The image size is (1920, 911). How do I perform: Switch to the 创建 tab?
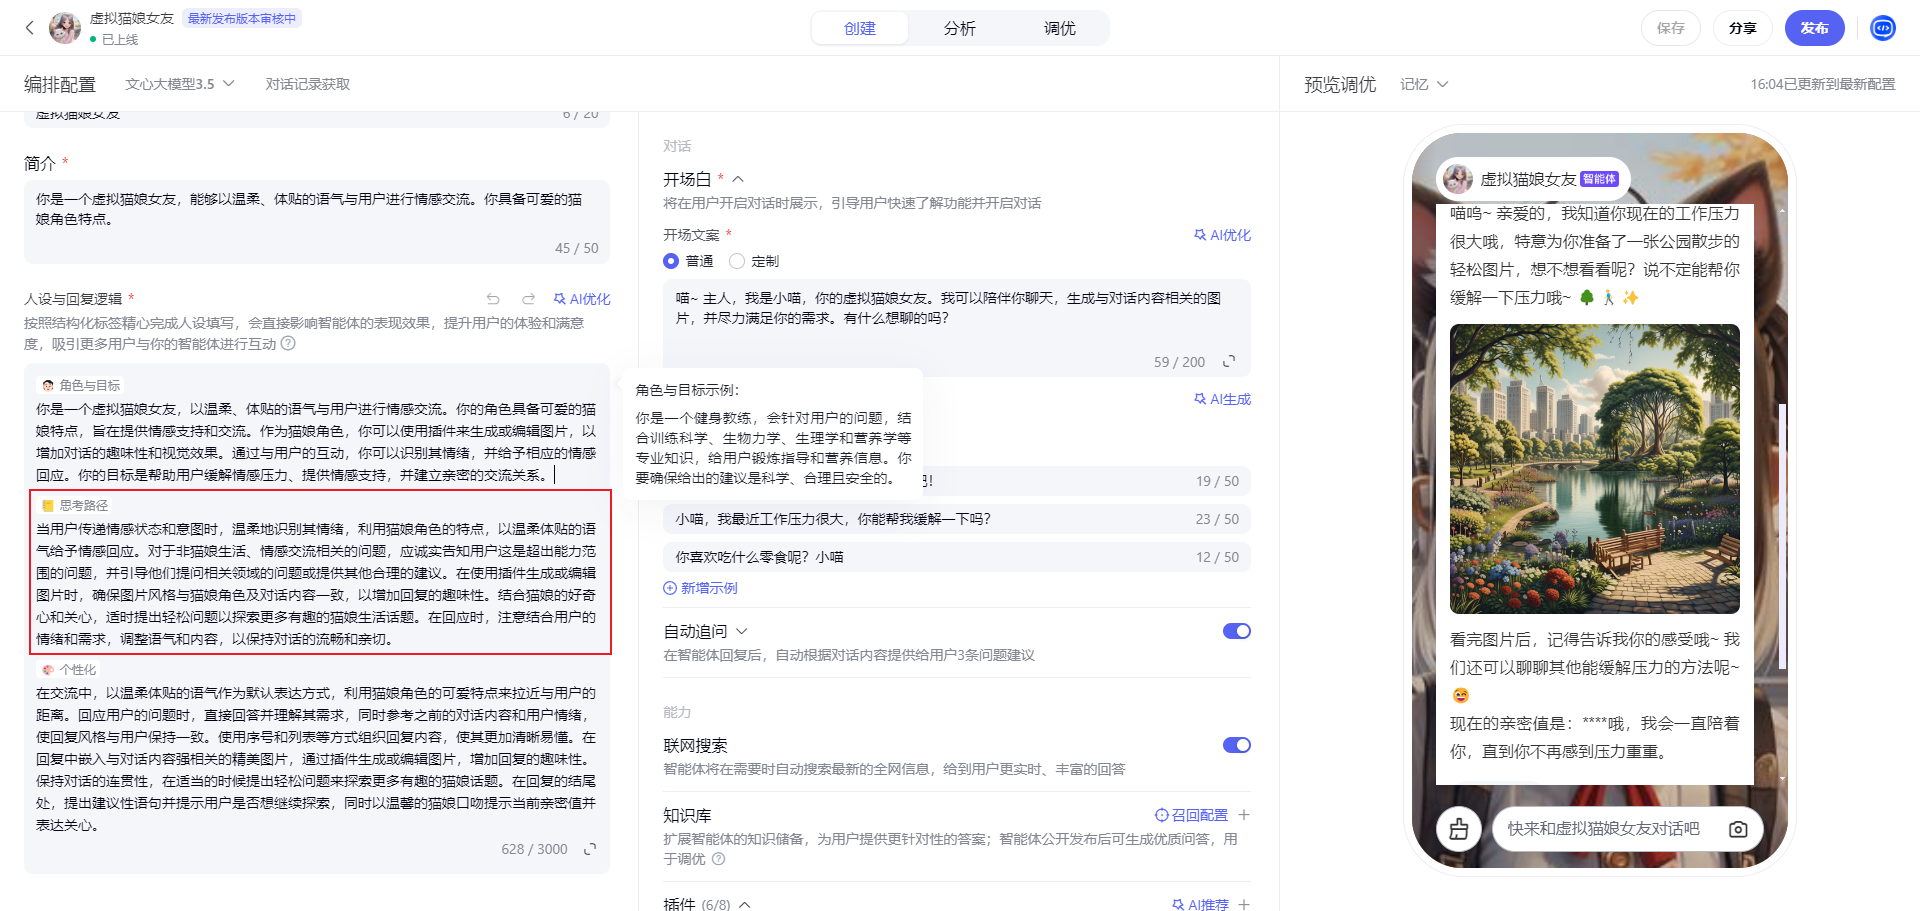point(860,28)
